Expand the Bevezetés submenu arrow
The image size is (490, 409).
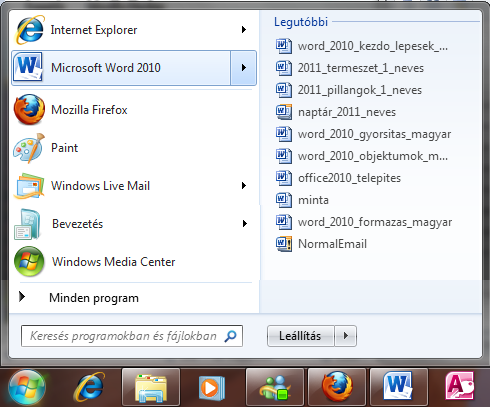point(245,224)
